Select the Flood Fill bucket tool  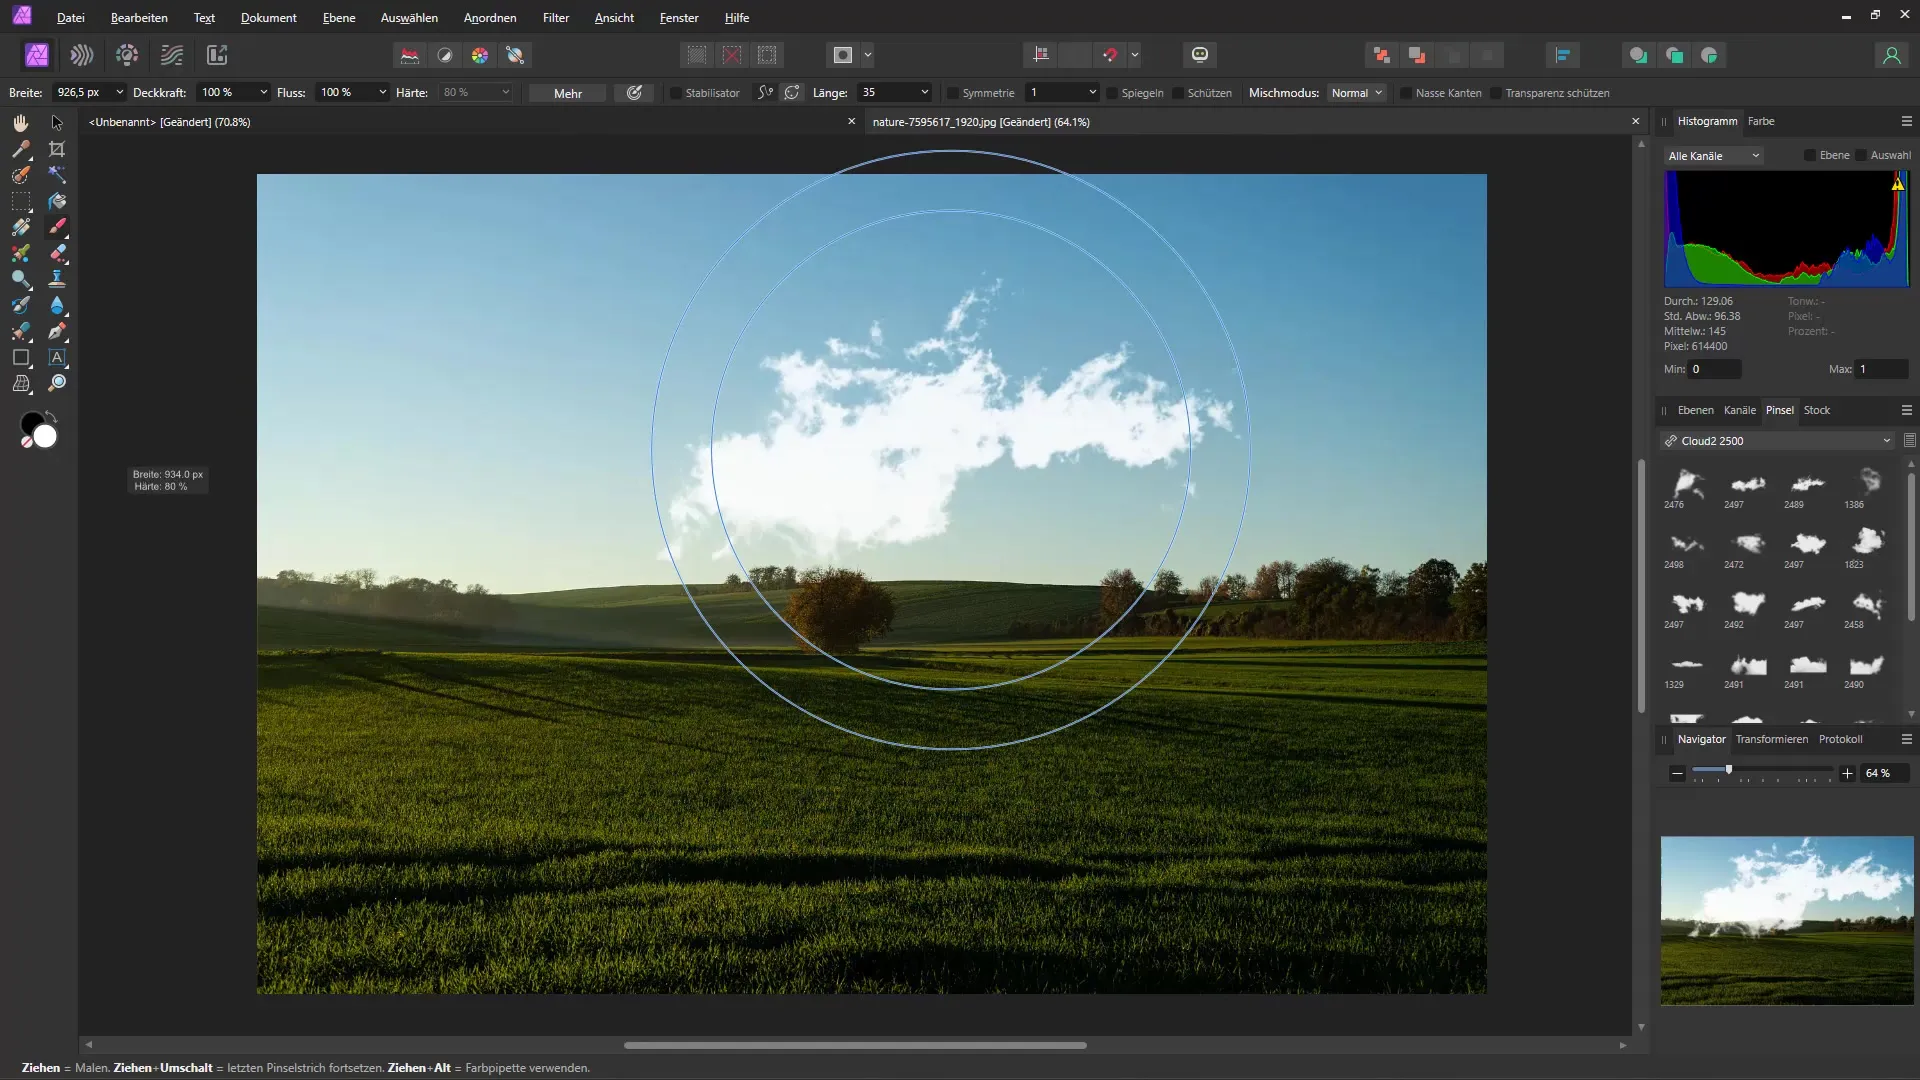(57, 201)
